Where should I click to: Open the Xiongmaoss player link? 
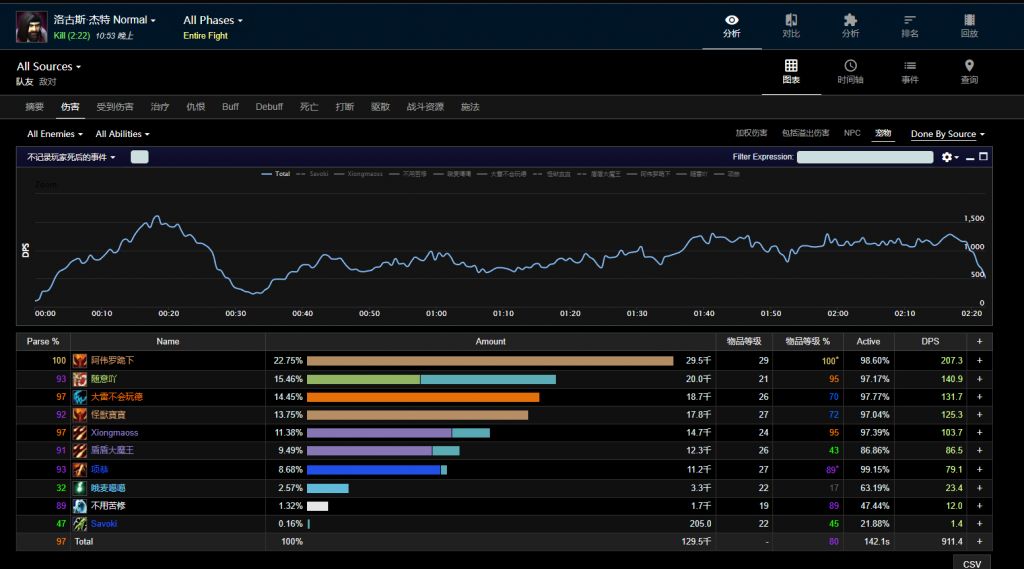click(114, 433)
